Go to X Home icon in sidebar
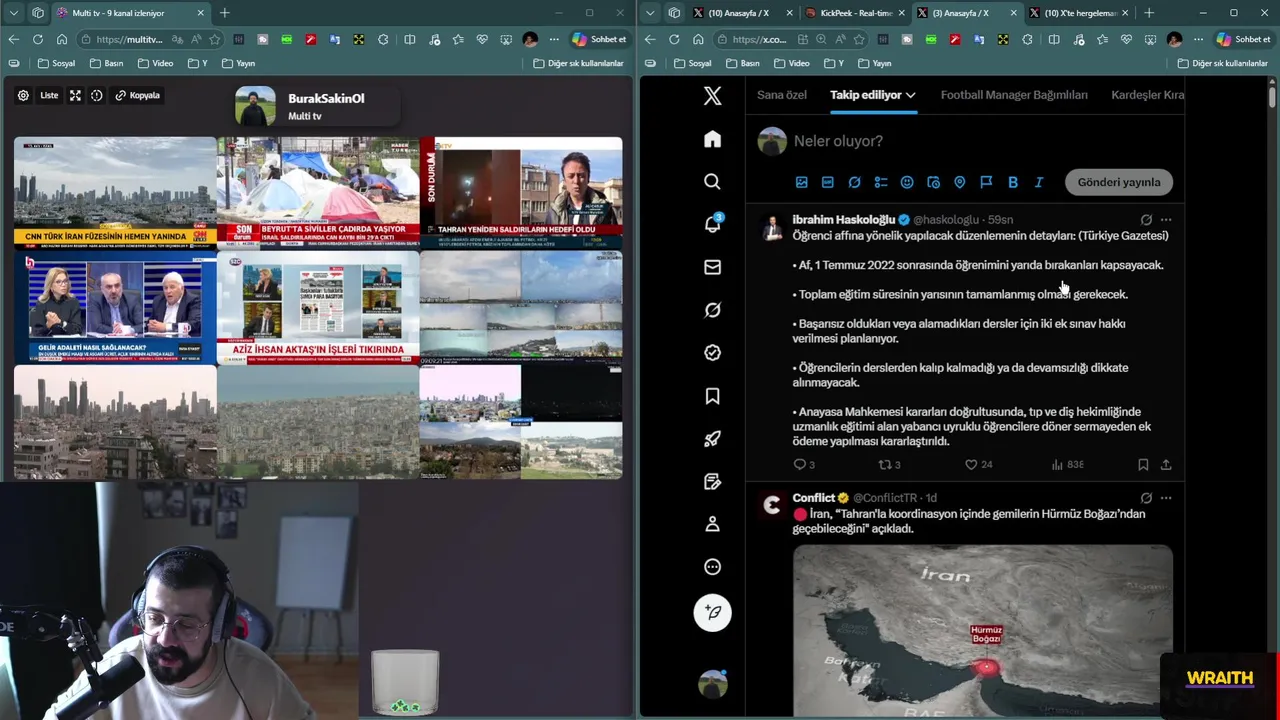This screenshot has width=1280, height=720. point(712,139)
